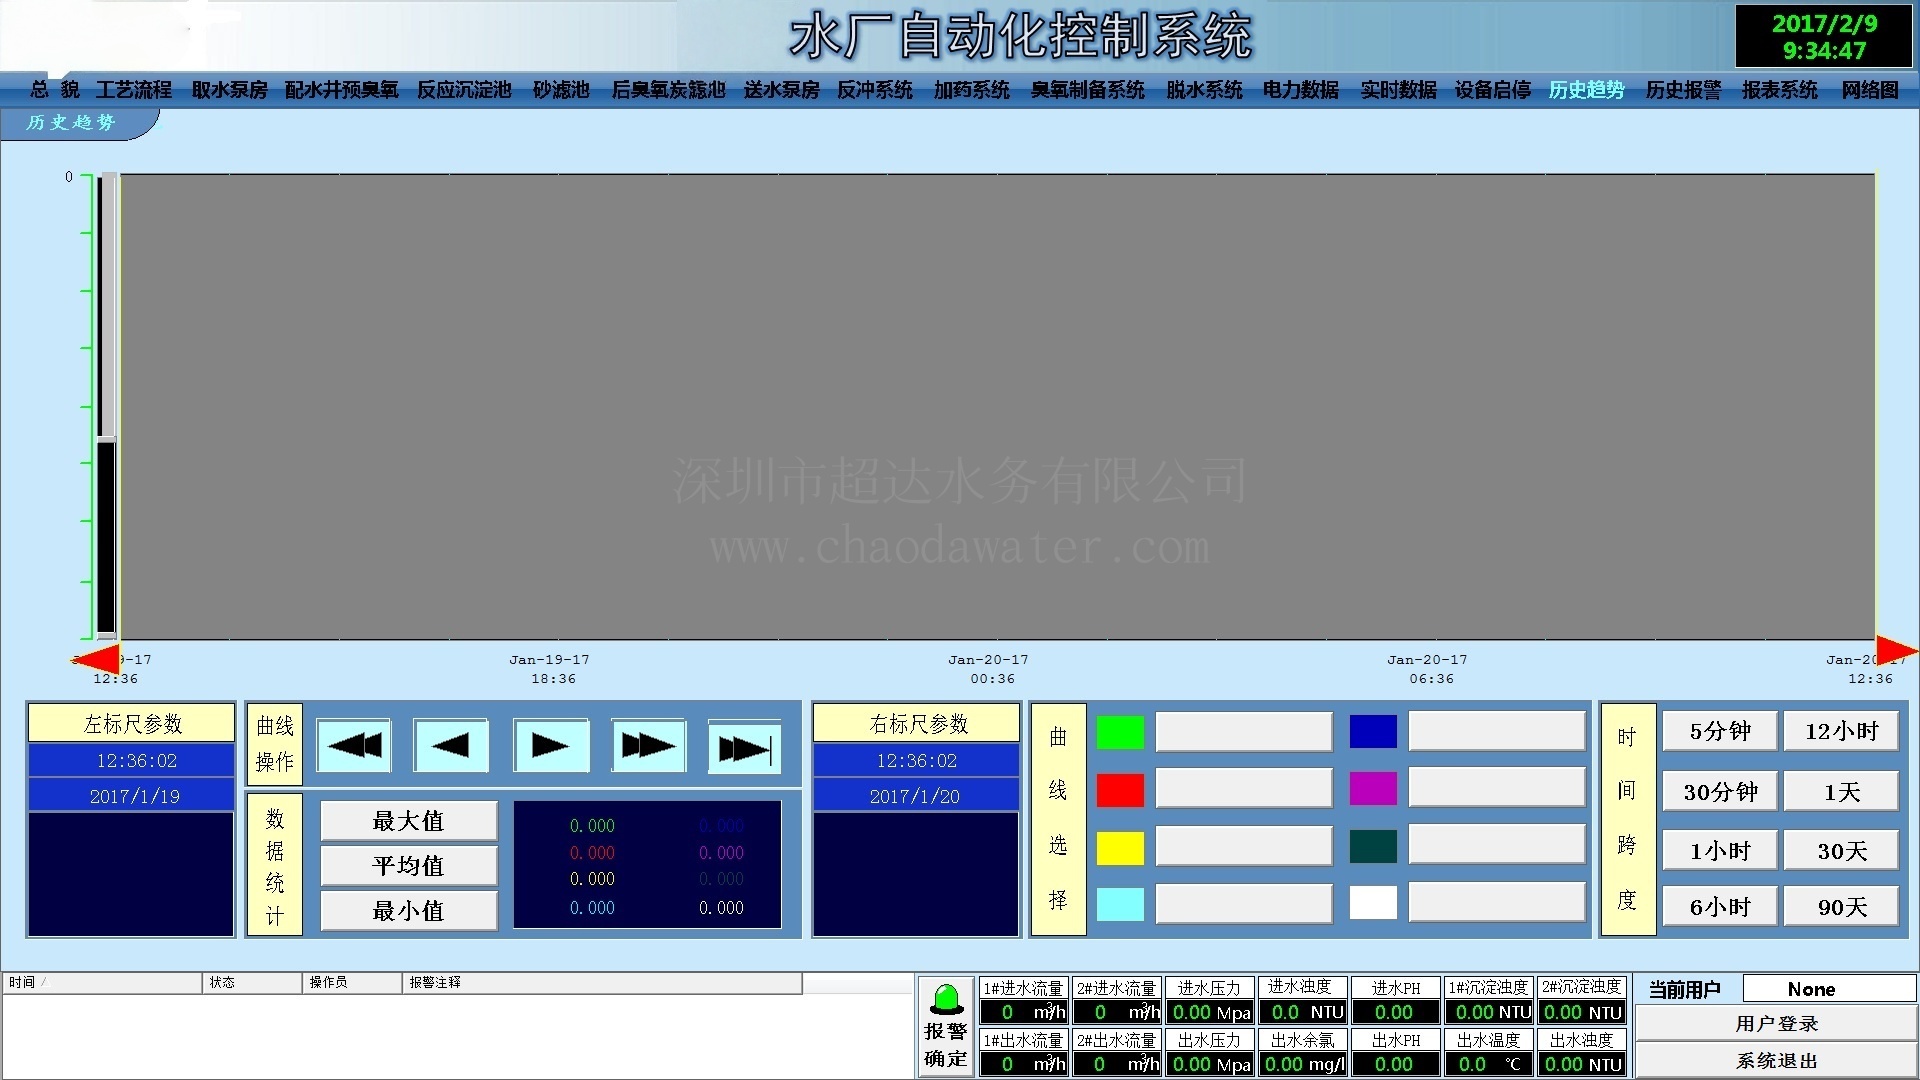This screenshot has width=1920, height=1080.
Task: Open curve selector next to cyan swatch
Action: pyautogui.click(x=1244, y=904)
